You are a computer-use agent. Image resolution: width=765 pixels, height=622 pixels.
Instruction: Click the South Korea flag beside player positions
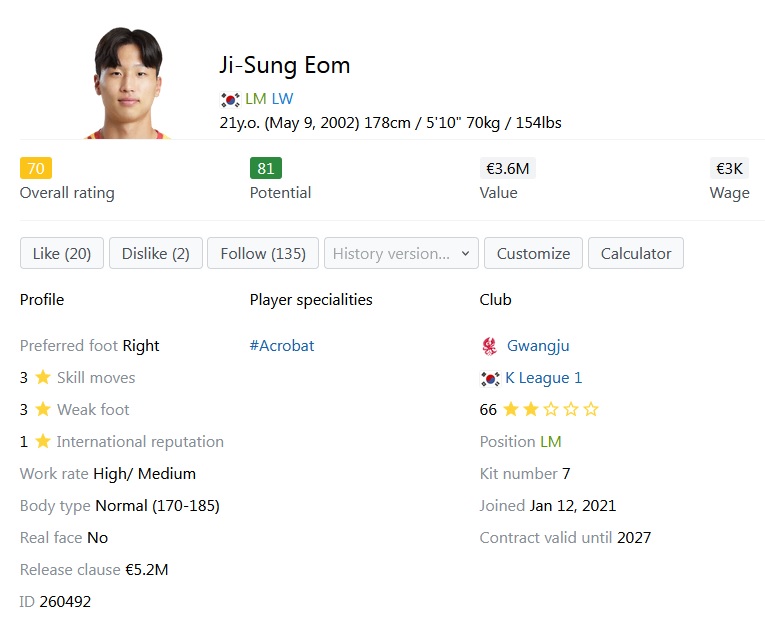230,99
